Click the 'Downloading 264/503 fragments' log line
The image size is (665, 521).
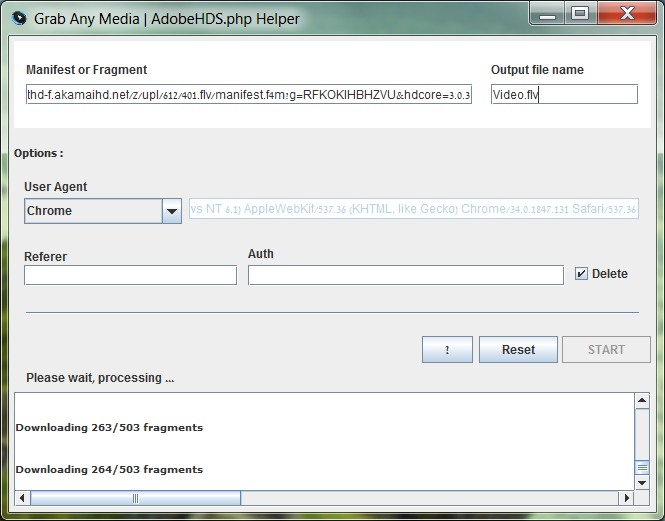pos(109,469)
